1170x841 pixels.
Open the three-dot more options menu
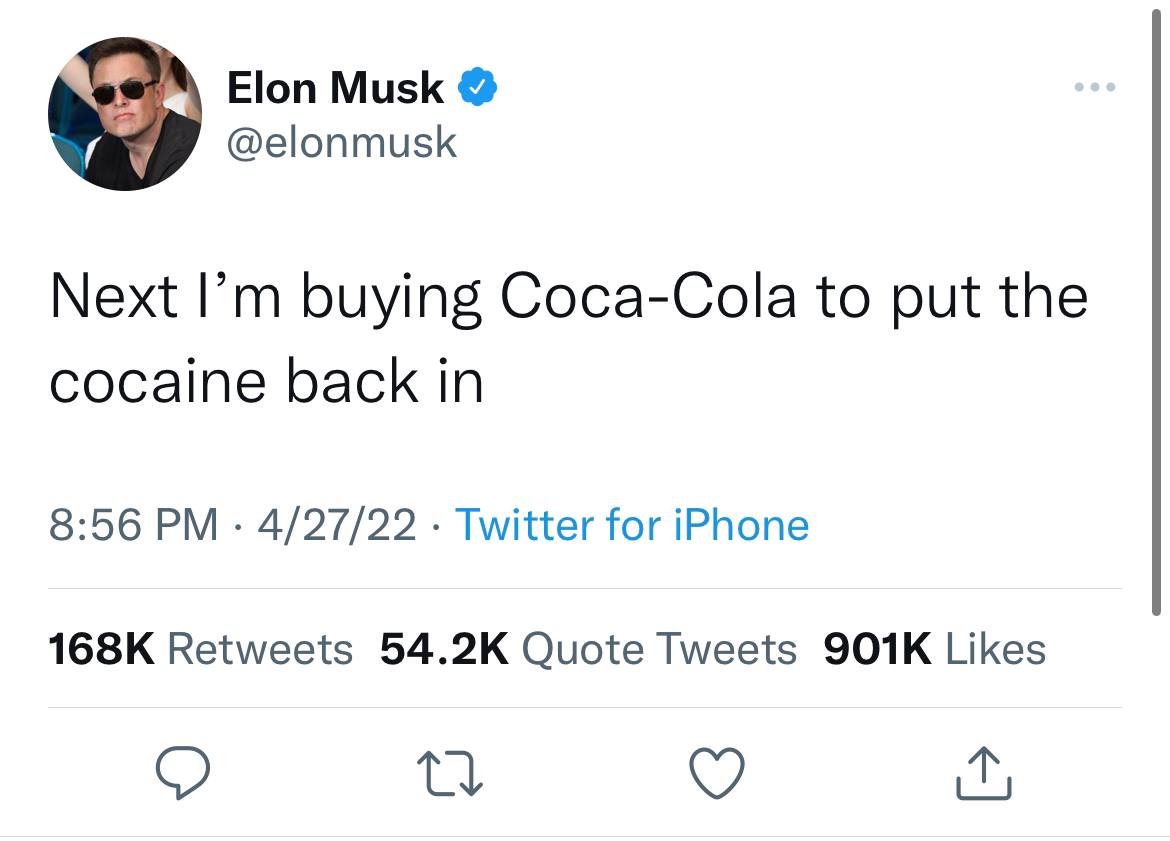[1095, 87]
